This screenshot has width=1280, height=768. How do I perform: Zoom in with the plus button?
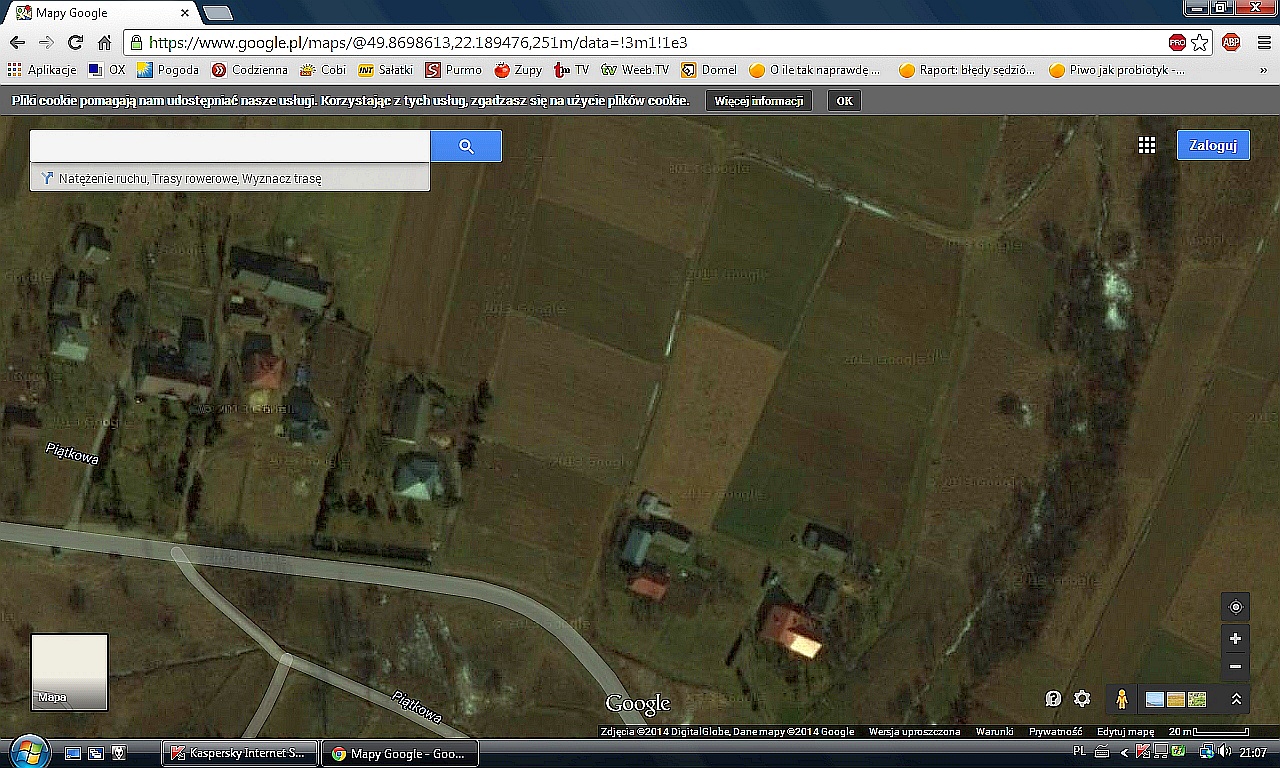point(1235,639)
